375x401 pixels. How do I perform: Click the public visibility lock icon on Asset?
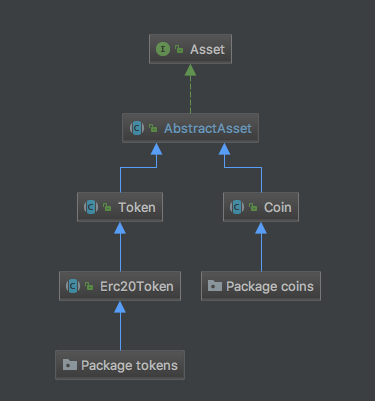click(x=179, y=49)
